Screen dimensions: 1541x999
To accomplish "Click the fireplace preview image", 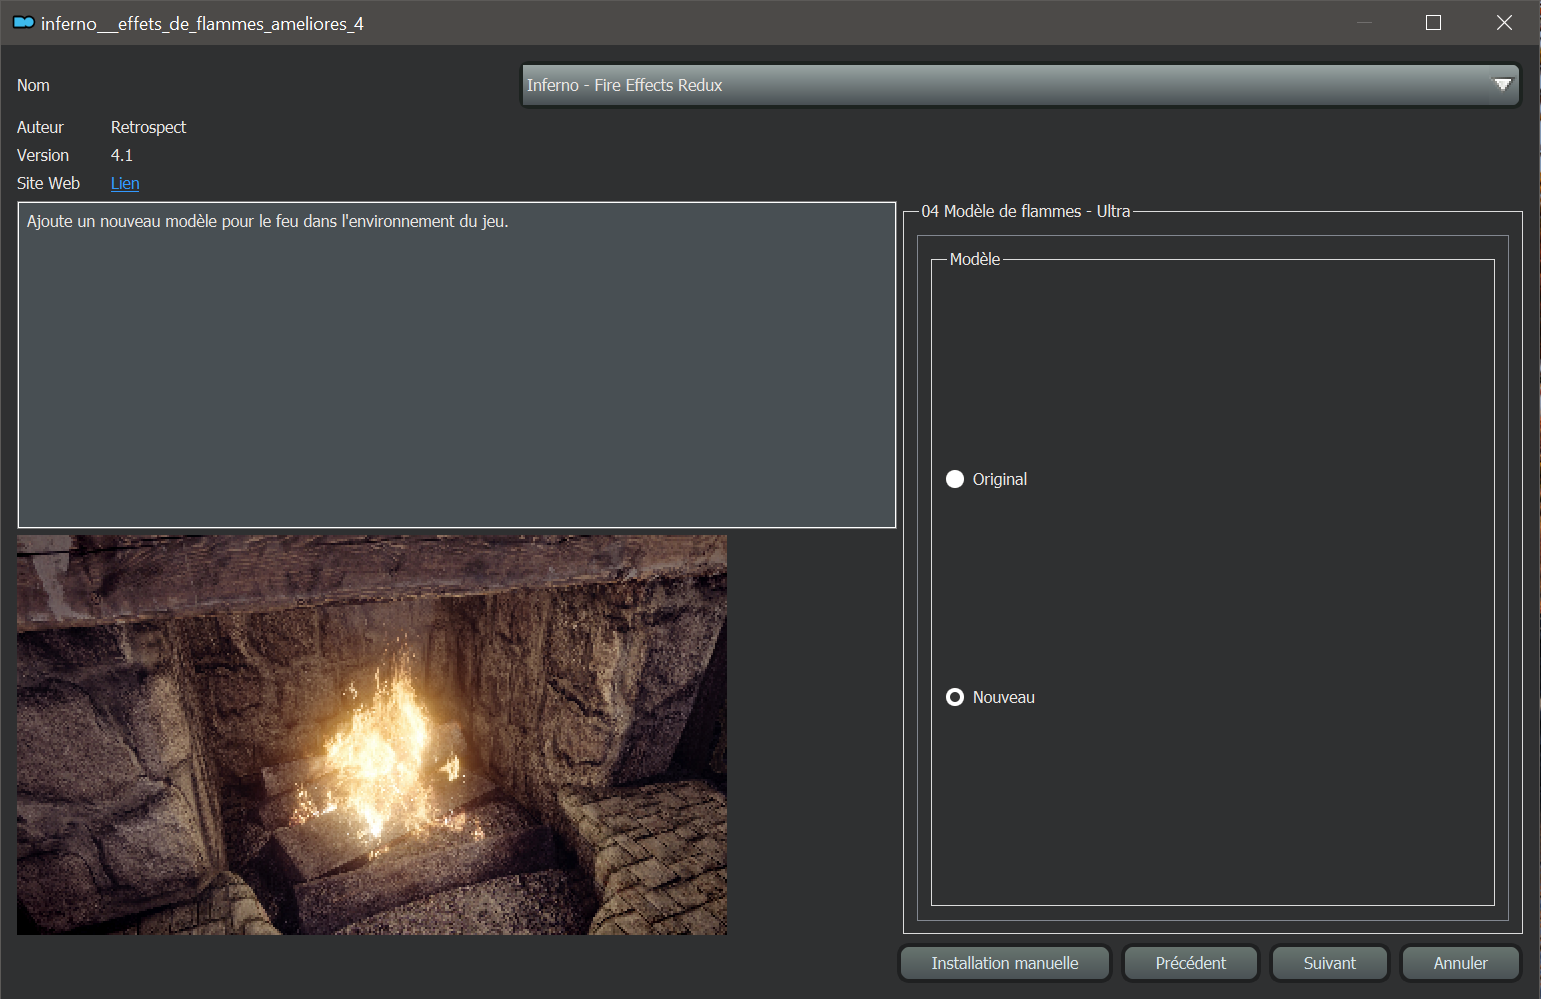I will click(x=372, y=735).
